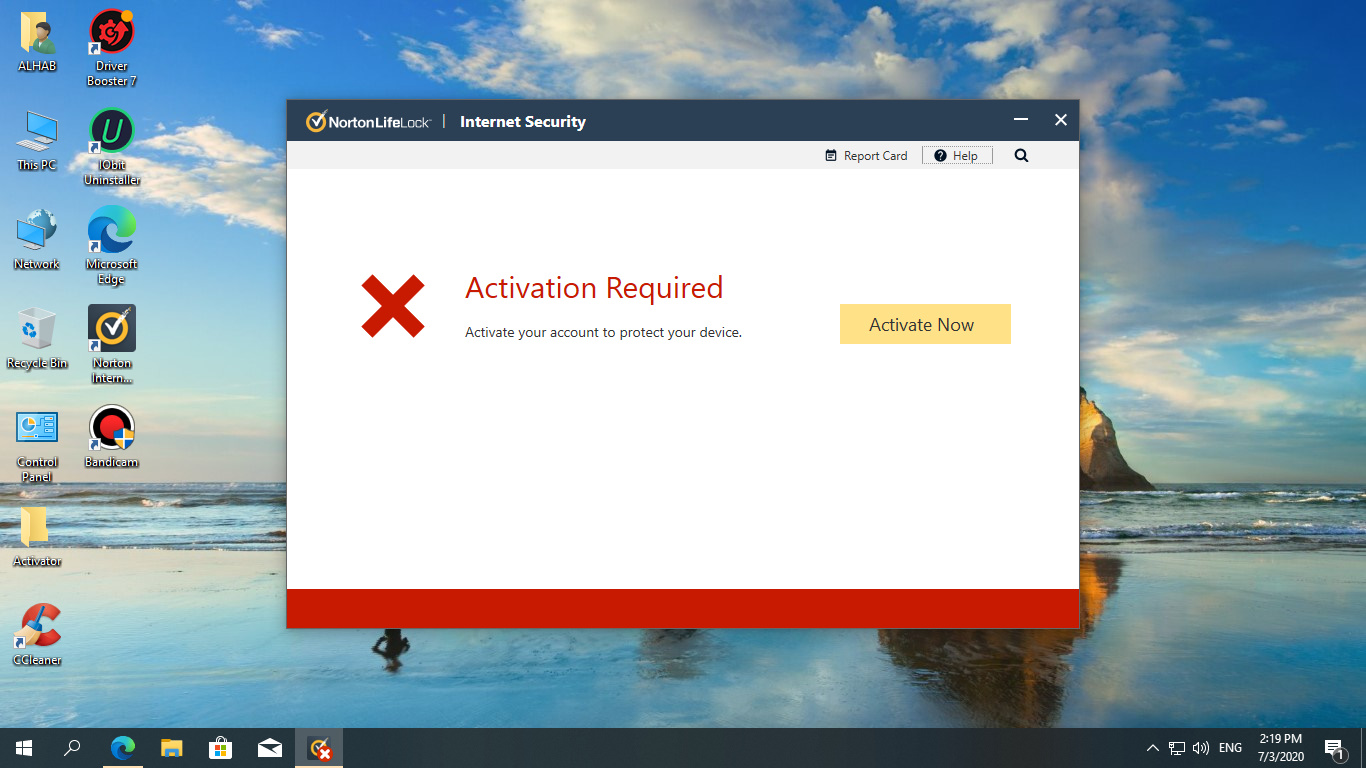Viewport: 1366px width, 768px height.
Task: Select the CCleaner desktop shortcut
Action: (x=37, y=635)
